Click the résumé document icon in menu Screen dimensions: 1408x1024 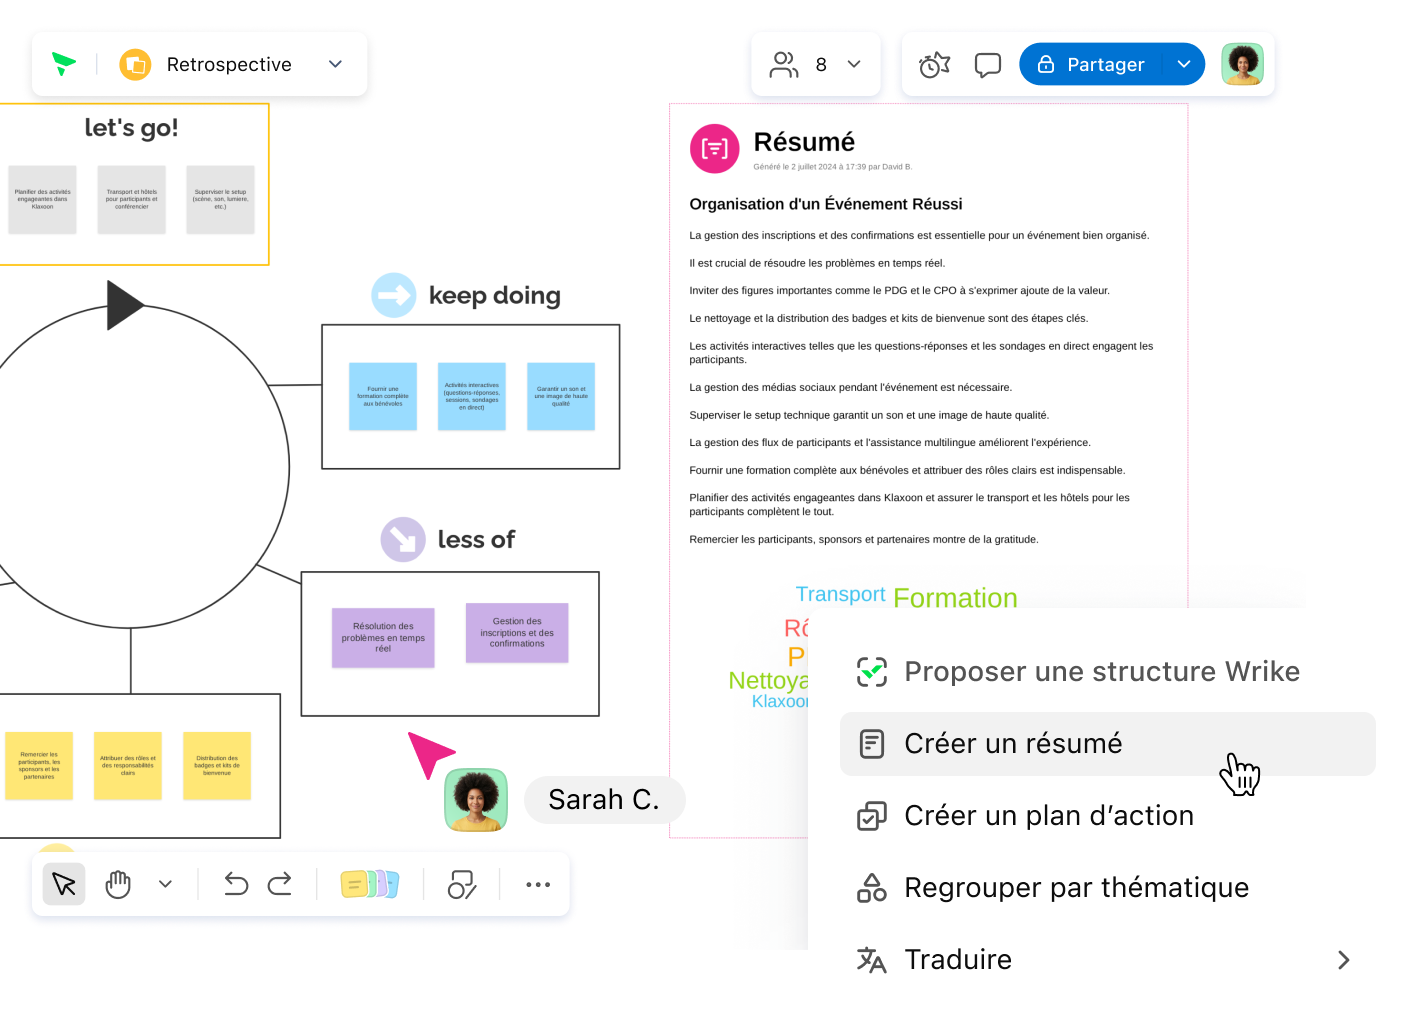[x=872, y=744]
